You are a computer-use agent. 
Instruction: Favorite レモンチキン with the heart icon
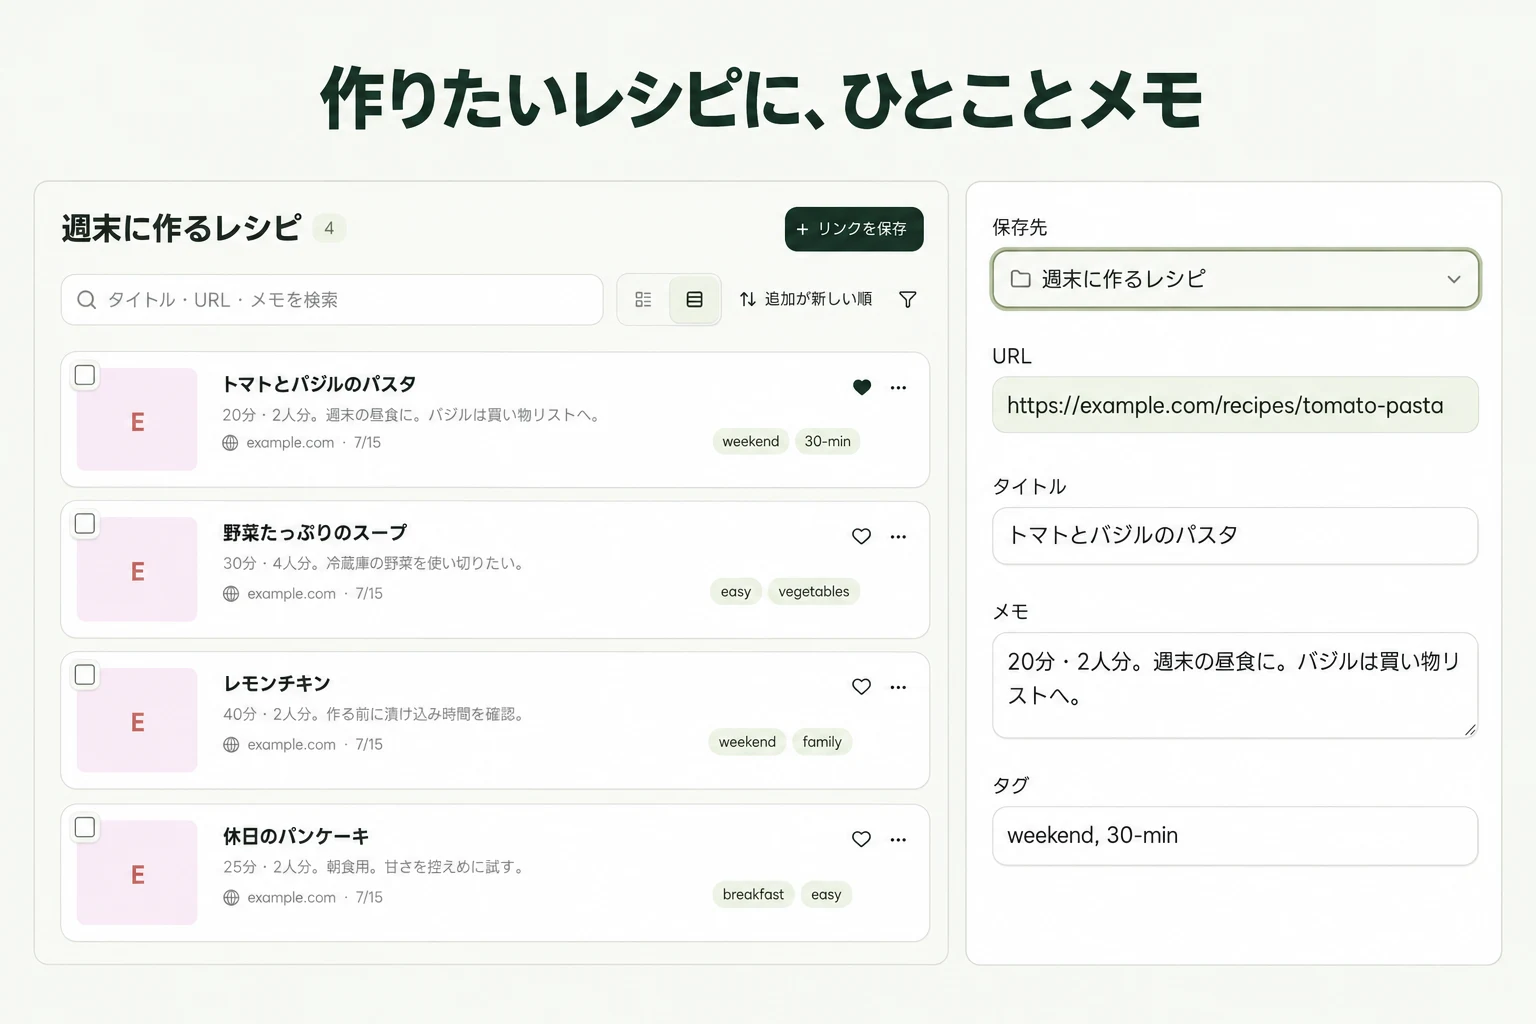coord(862,686)
